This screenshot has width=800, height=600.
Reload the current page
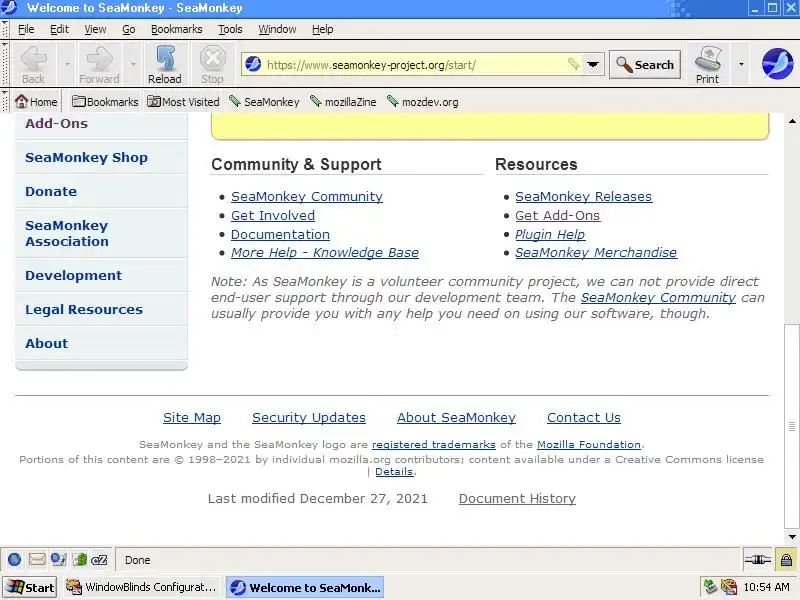pos(165,64)
